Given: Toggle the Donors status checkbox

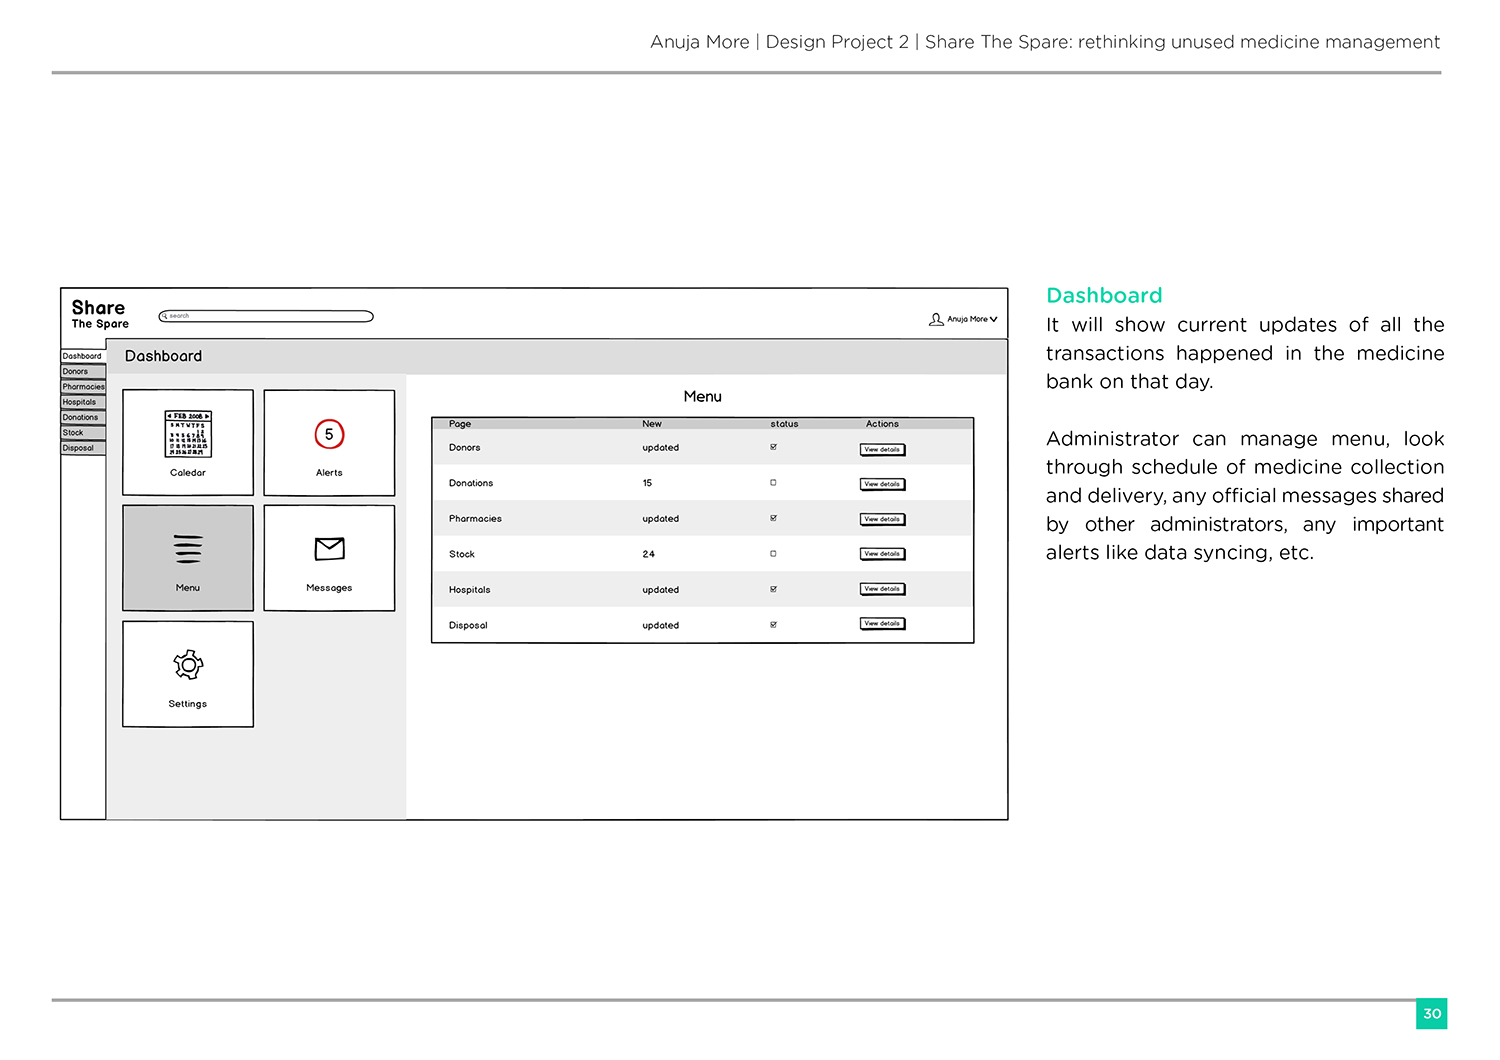Looking at the screenshot, I should pos(773,447).
